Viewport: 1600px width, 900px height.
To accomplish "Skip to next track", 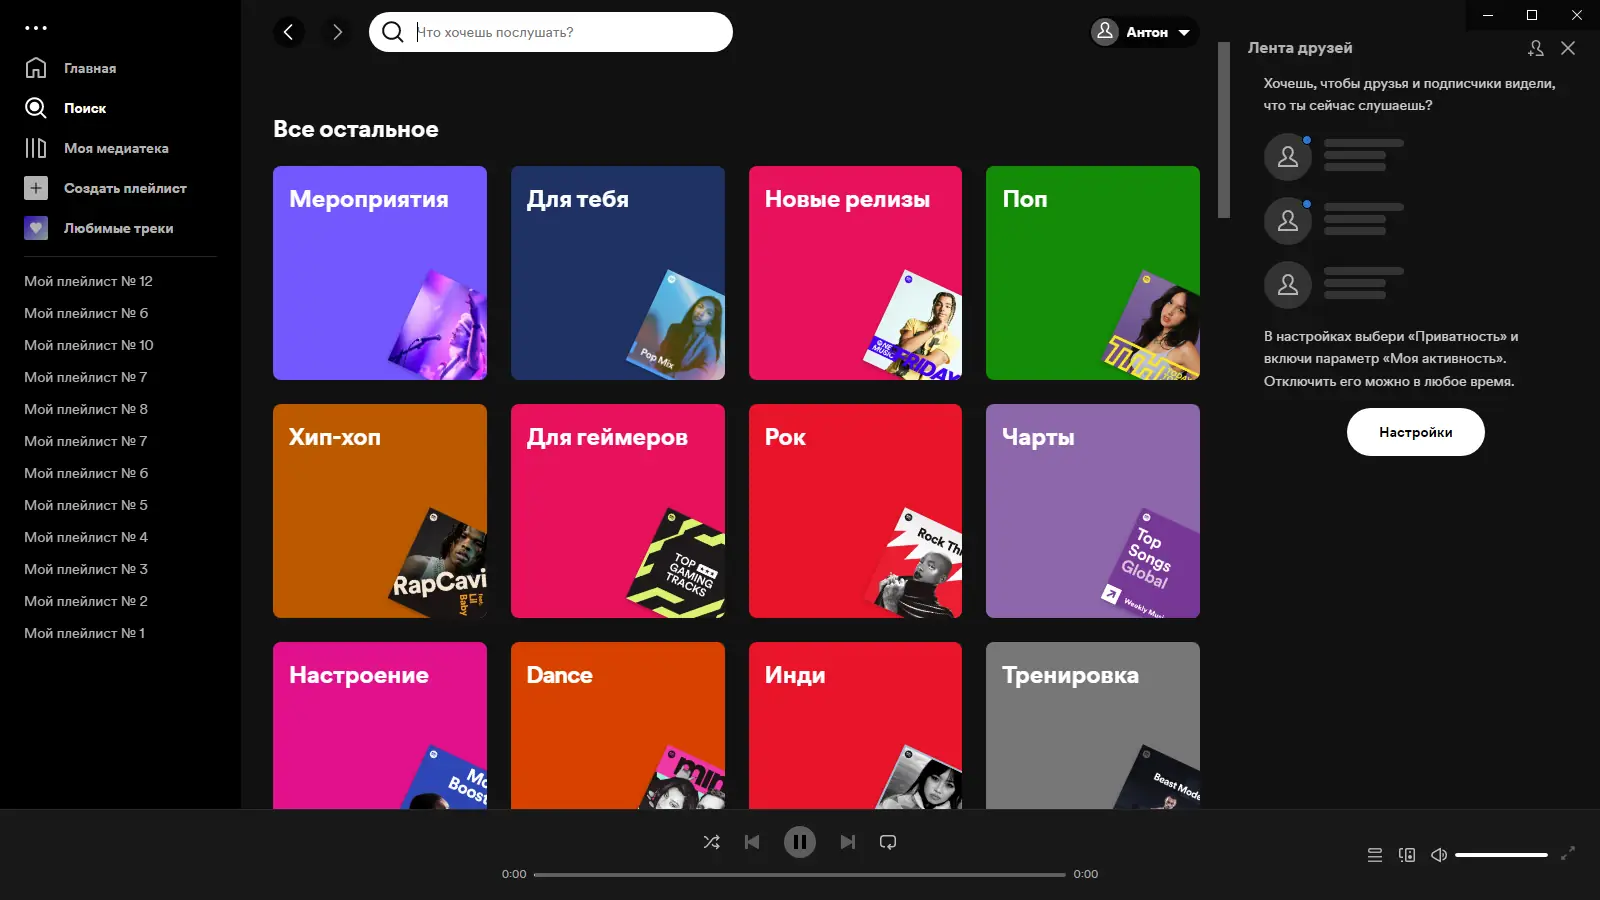I will (848, 842).
